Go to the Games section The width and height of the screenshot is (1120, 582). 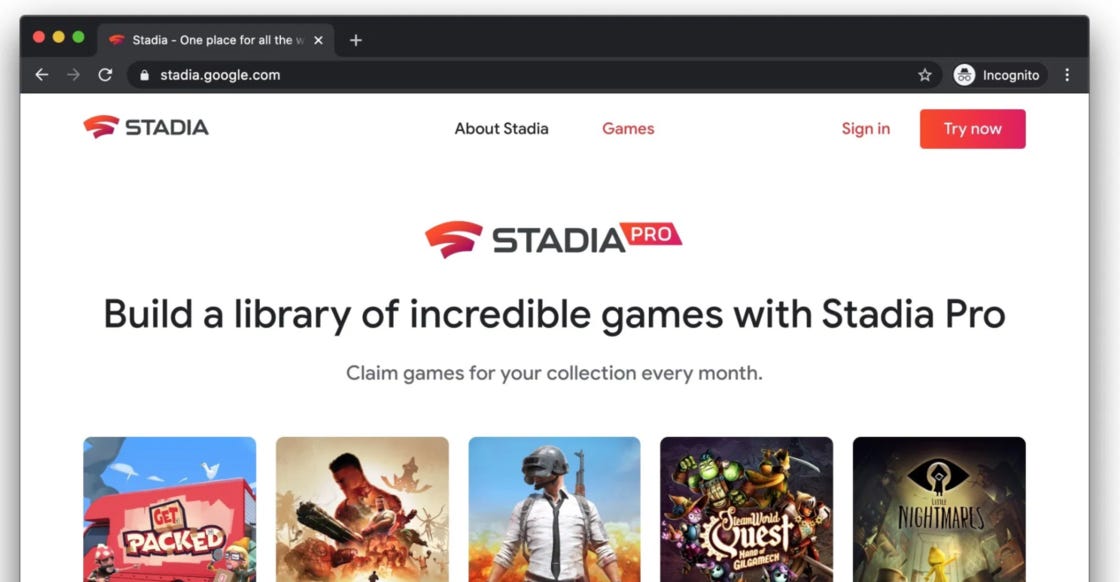click(628, 129)
